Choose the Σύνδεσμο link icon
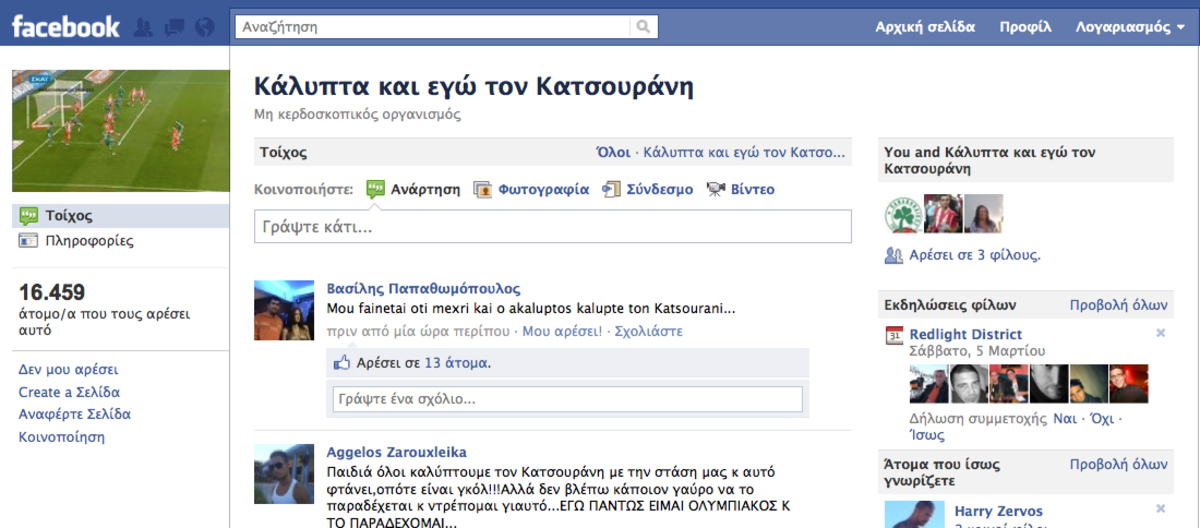Screen dimensions: 1200x528 point(611,189)
